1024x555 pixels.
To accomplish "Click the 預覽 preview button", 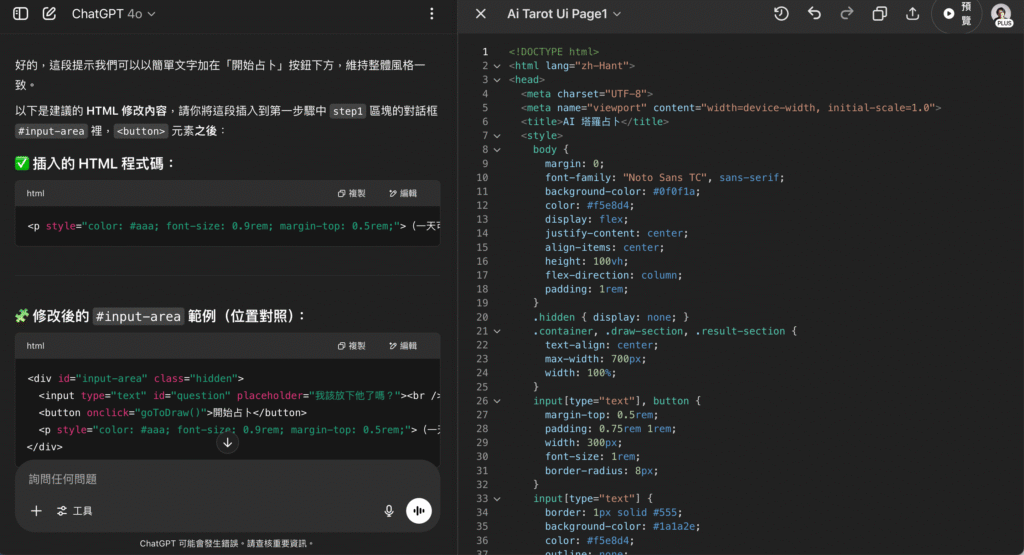I will [957, 14].
